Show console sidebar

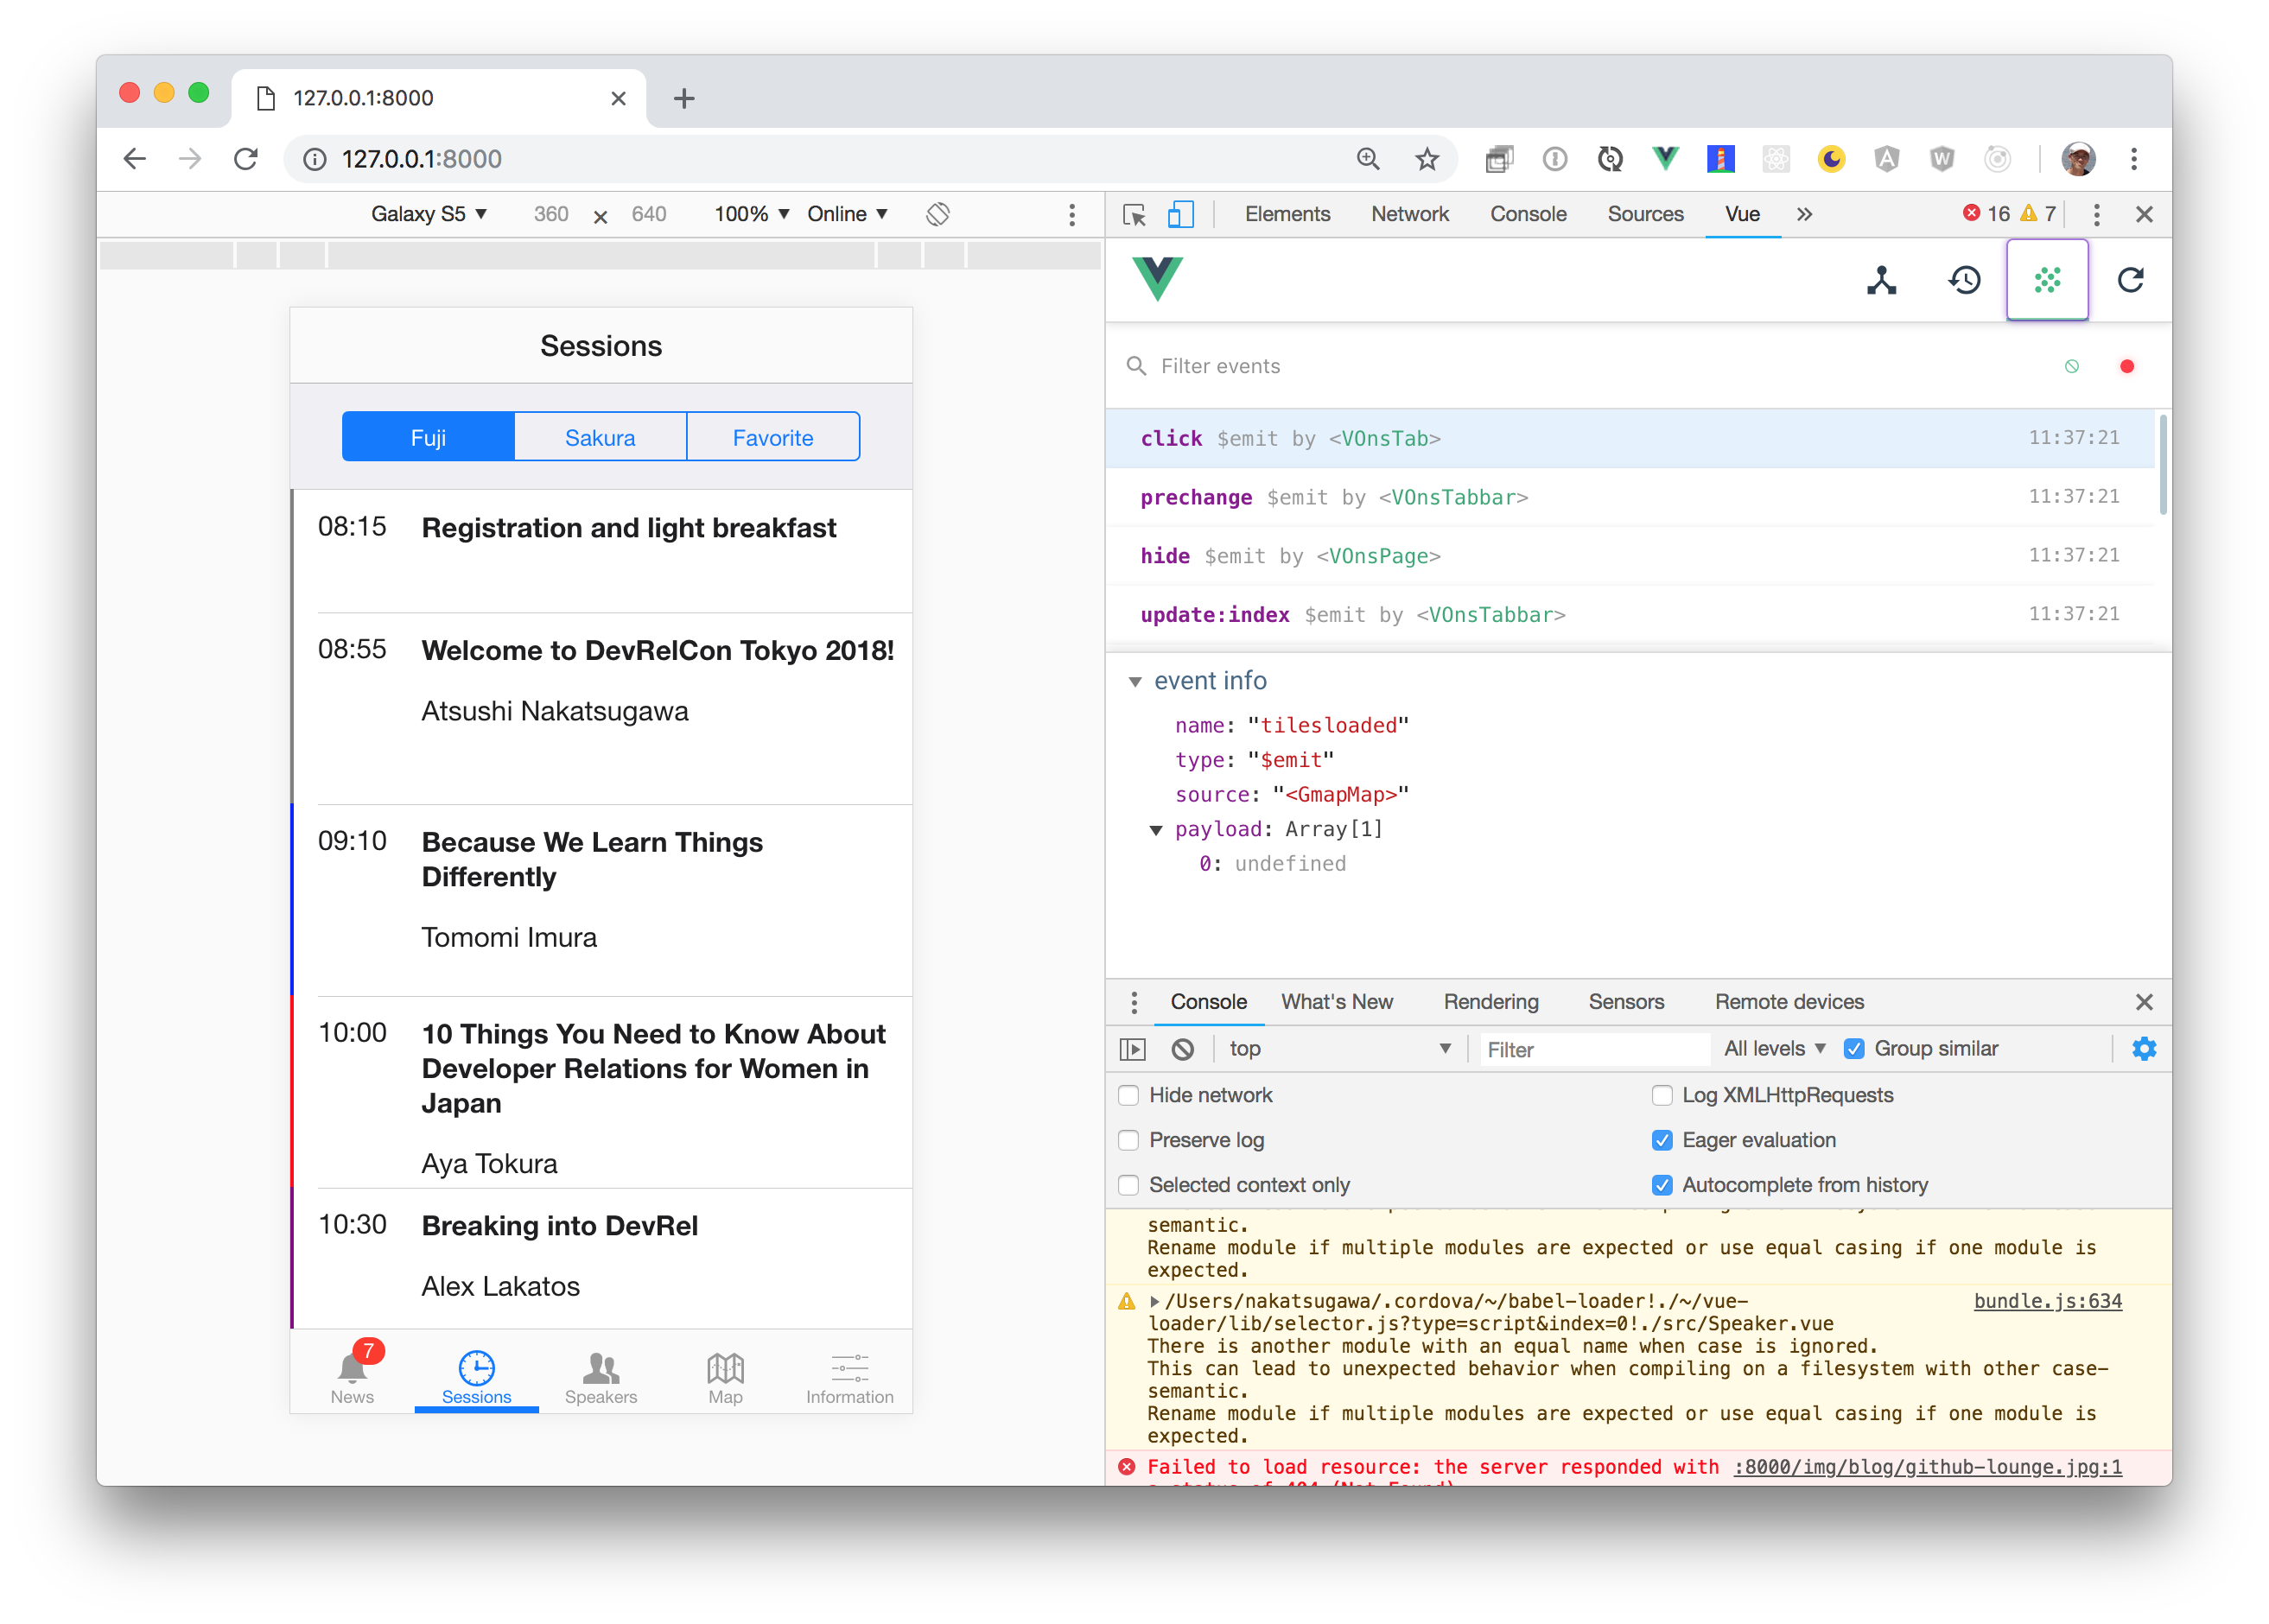(x=1132, y=1049)
